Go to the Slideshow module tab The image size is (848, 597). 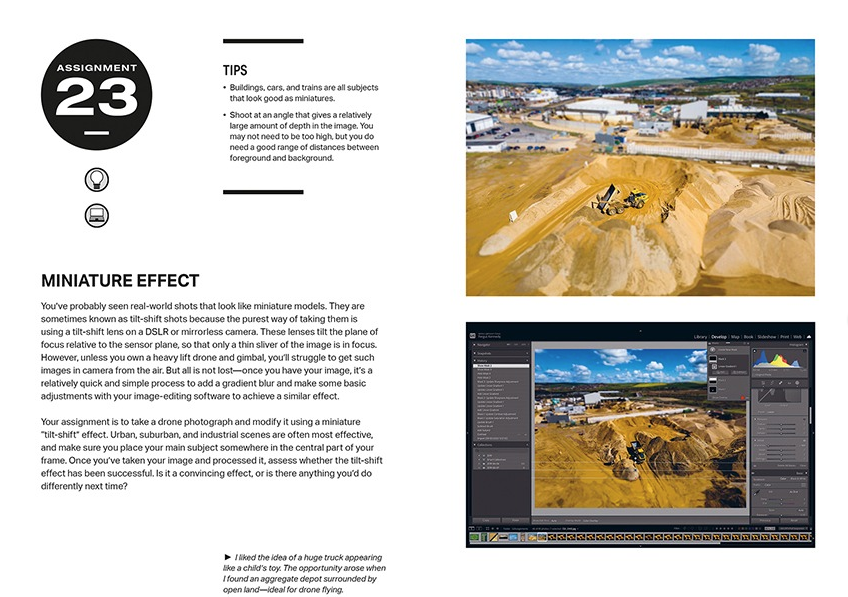click(x=767, y=337)
